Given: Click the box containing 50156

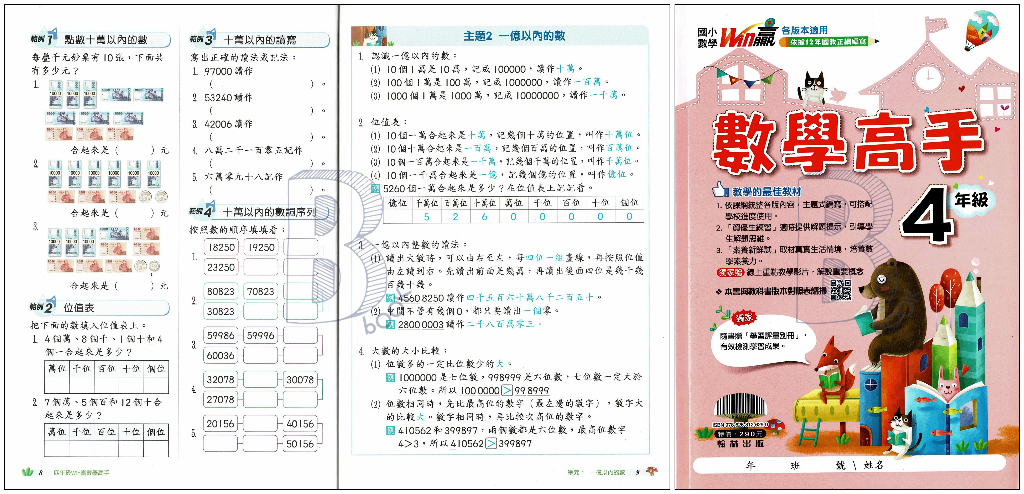Looking at the screenshot, I should [301, 443].
